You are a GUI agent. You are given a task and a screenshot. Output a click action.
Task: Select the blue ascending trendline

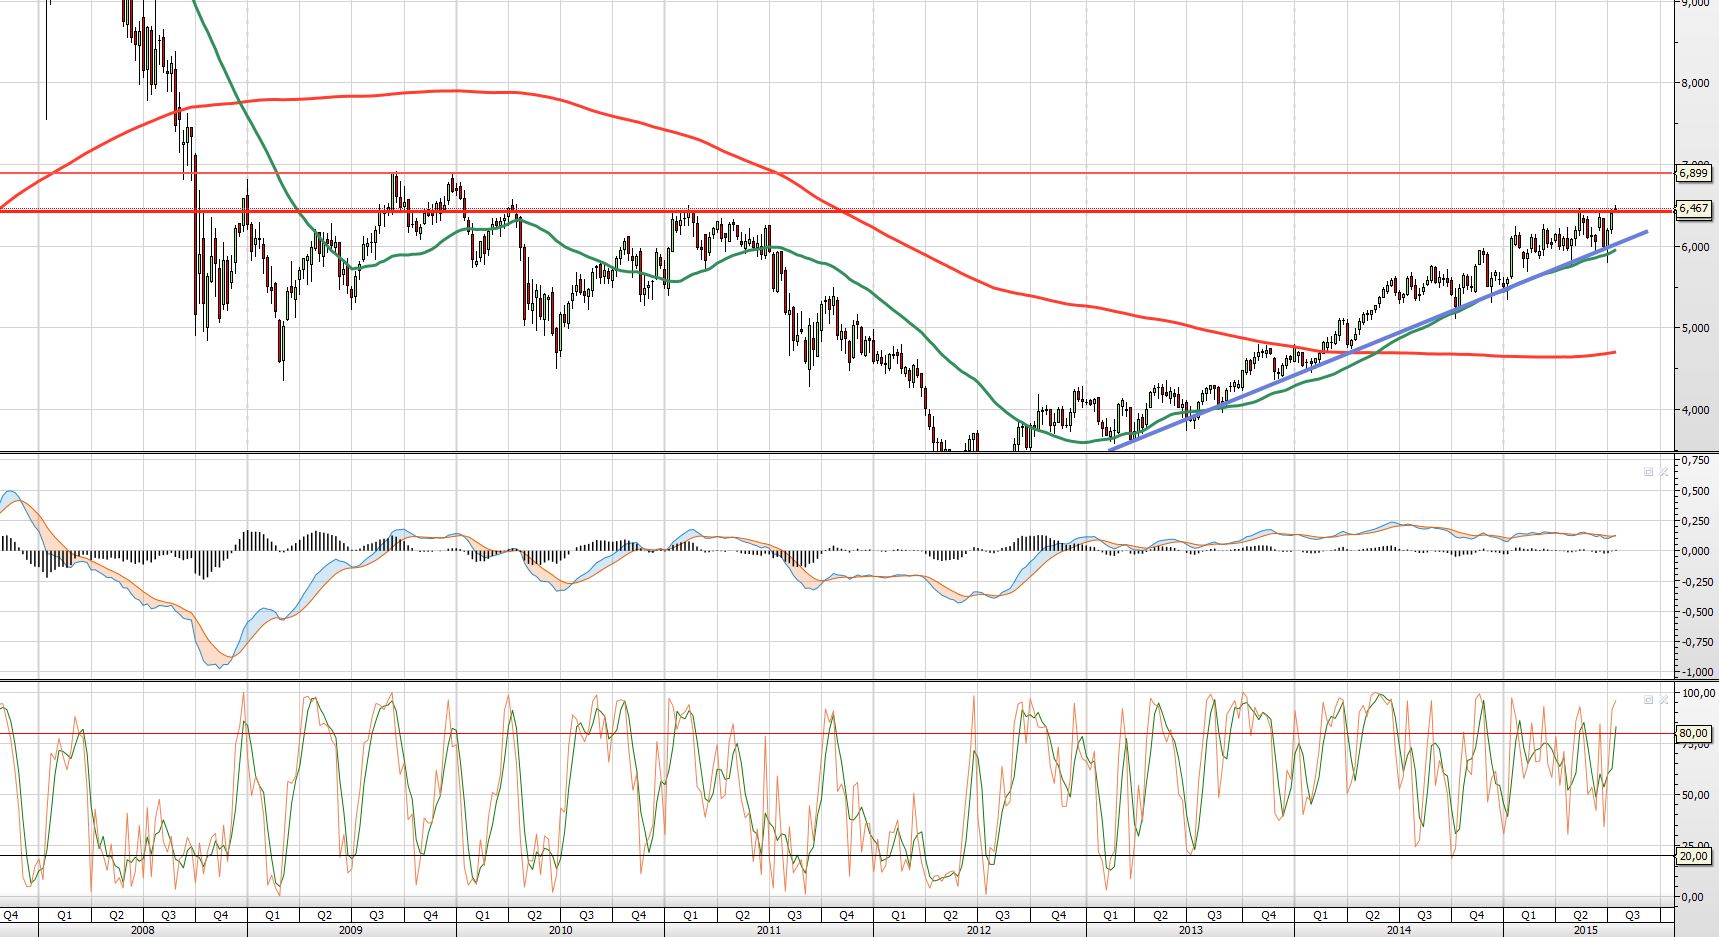pos(1379,340)
